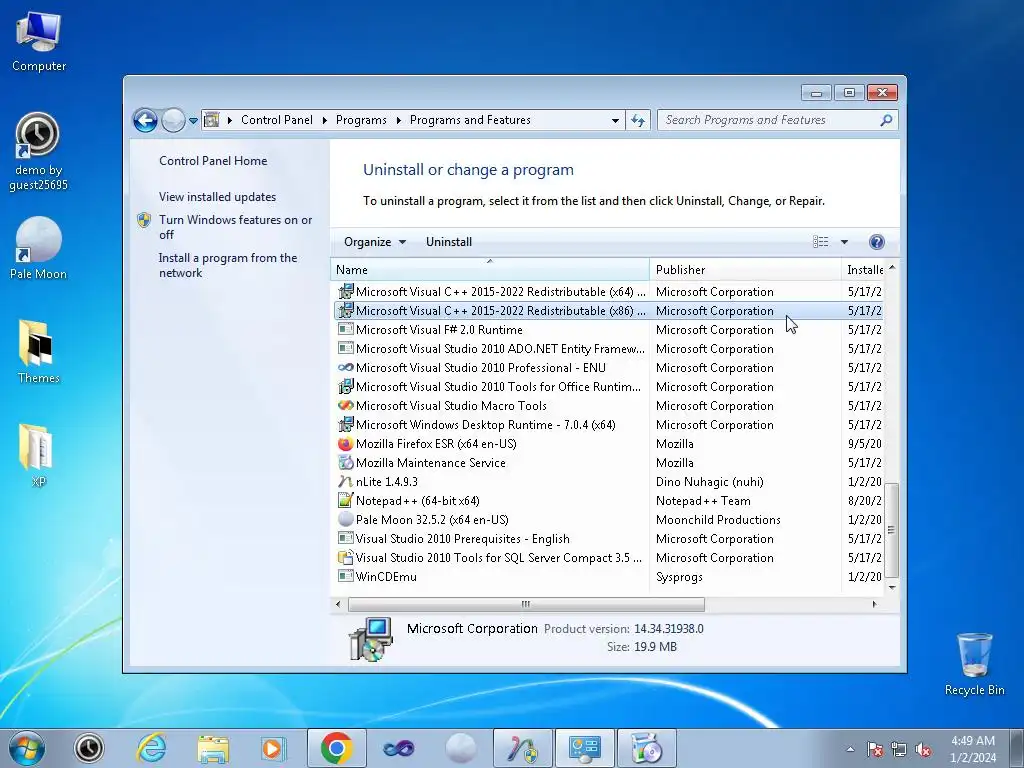The width and height of the screenshot is (1024, 768).
Task: Click the list scroll down arrow
Action: pos(892,588)
